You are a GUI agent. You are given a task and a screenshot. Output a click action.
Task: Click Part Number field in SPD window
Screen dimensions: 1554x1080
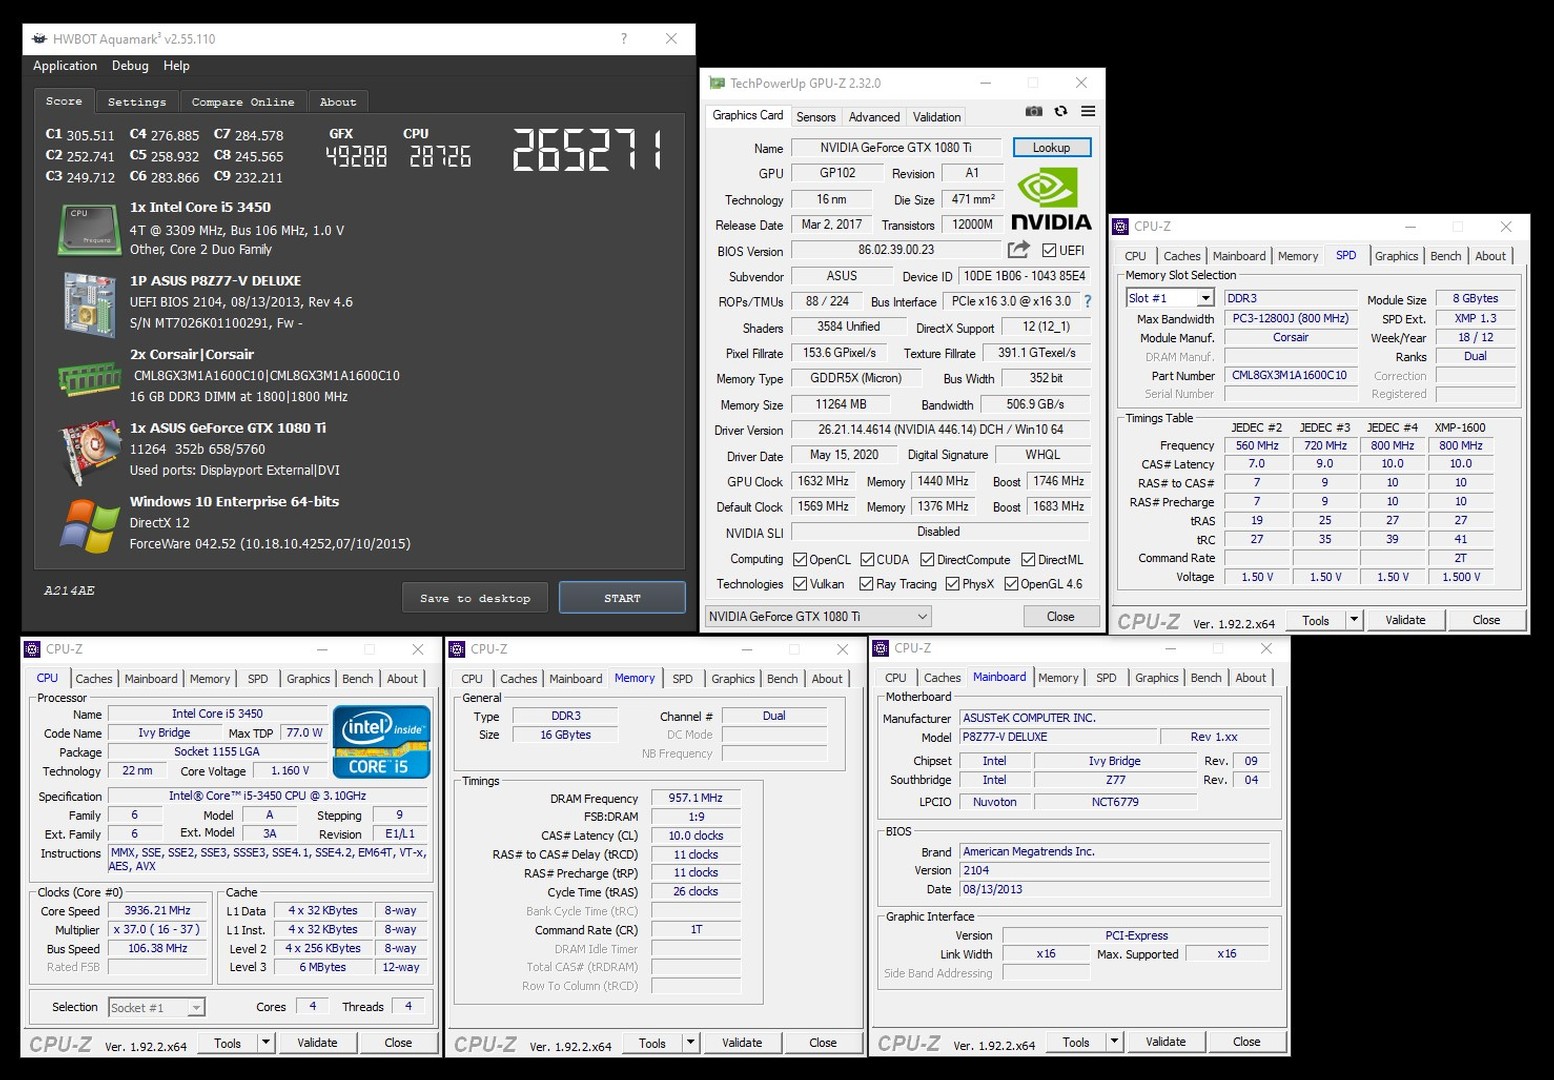click(1290, 375)
